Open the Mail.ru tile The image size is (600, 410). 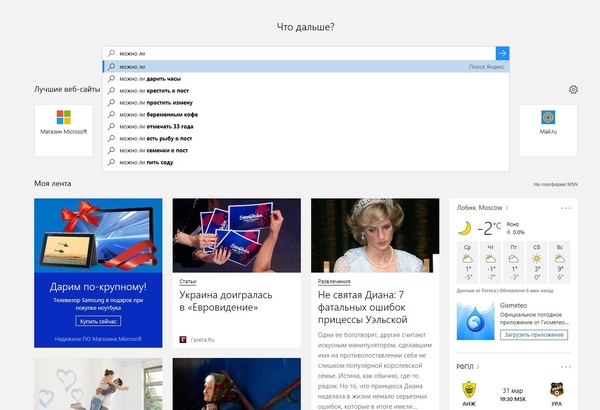(x=548, y=130)
